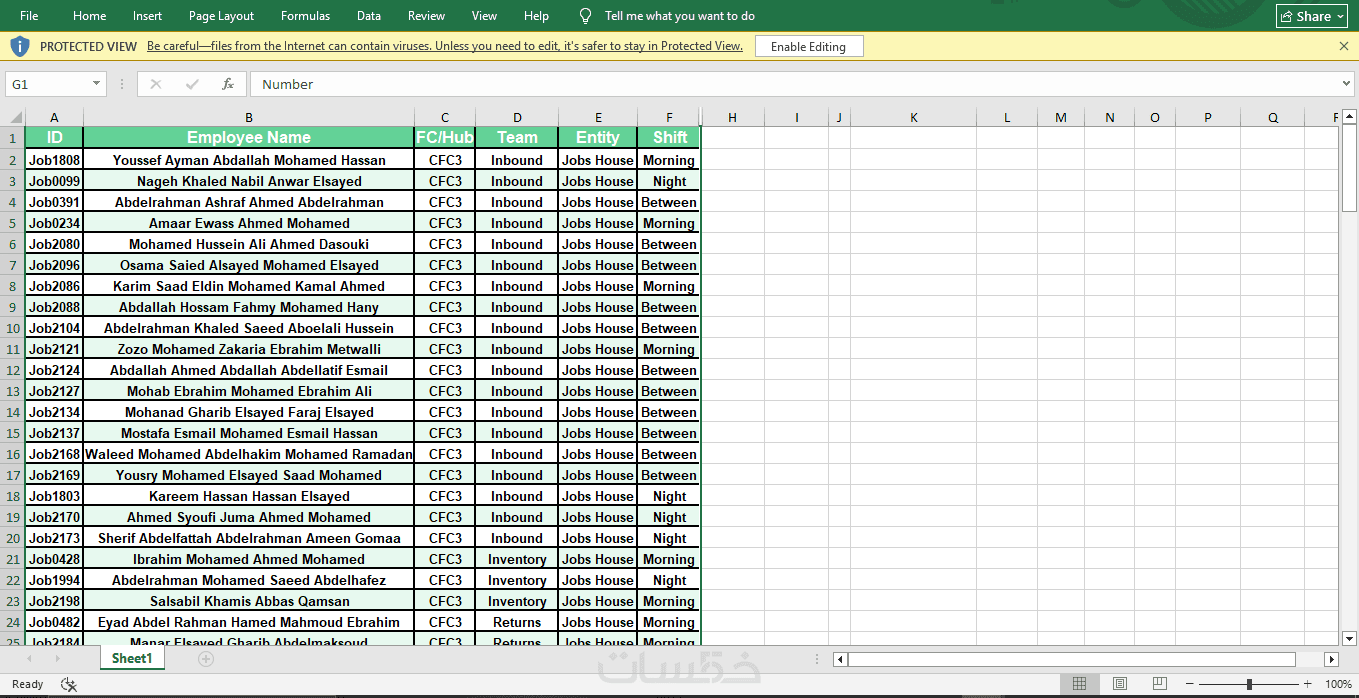This screenshot has width=1359, height=698.
Task: Click the 100% zoom level
Action: pos(1338,684)
